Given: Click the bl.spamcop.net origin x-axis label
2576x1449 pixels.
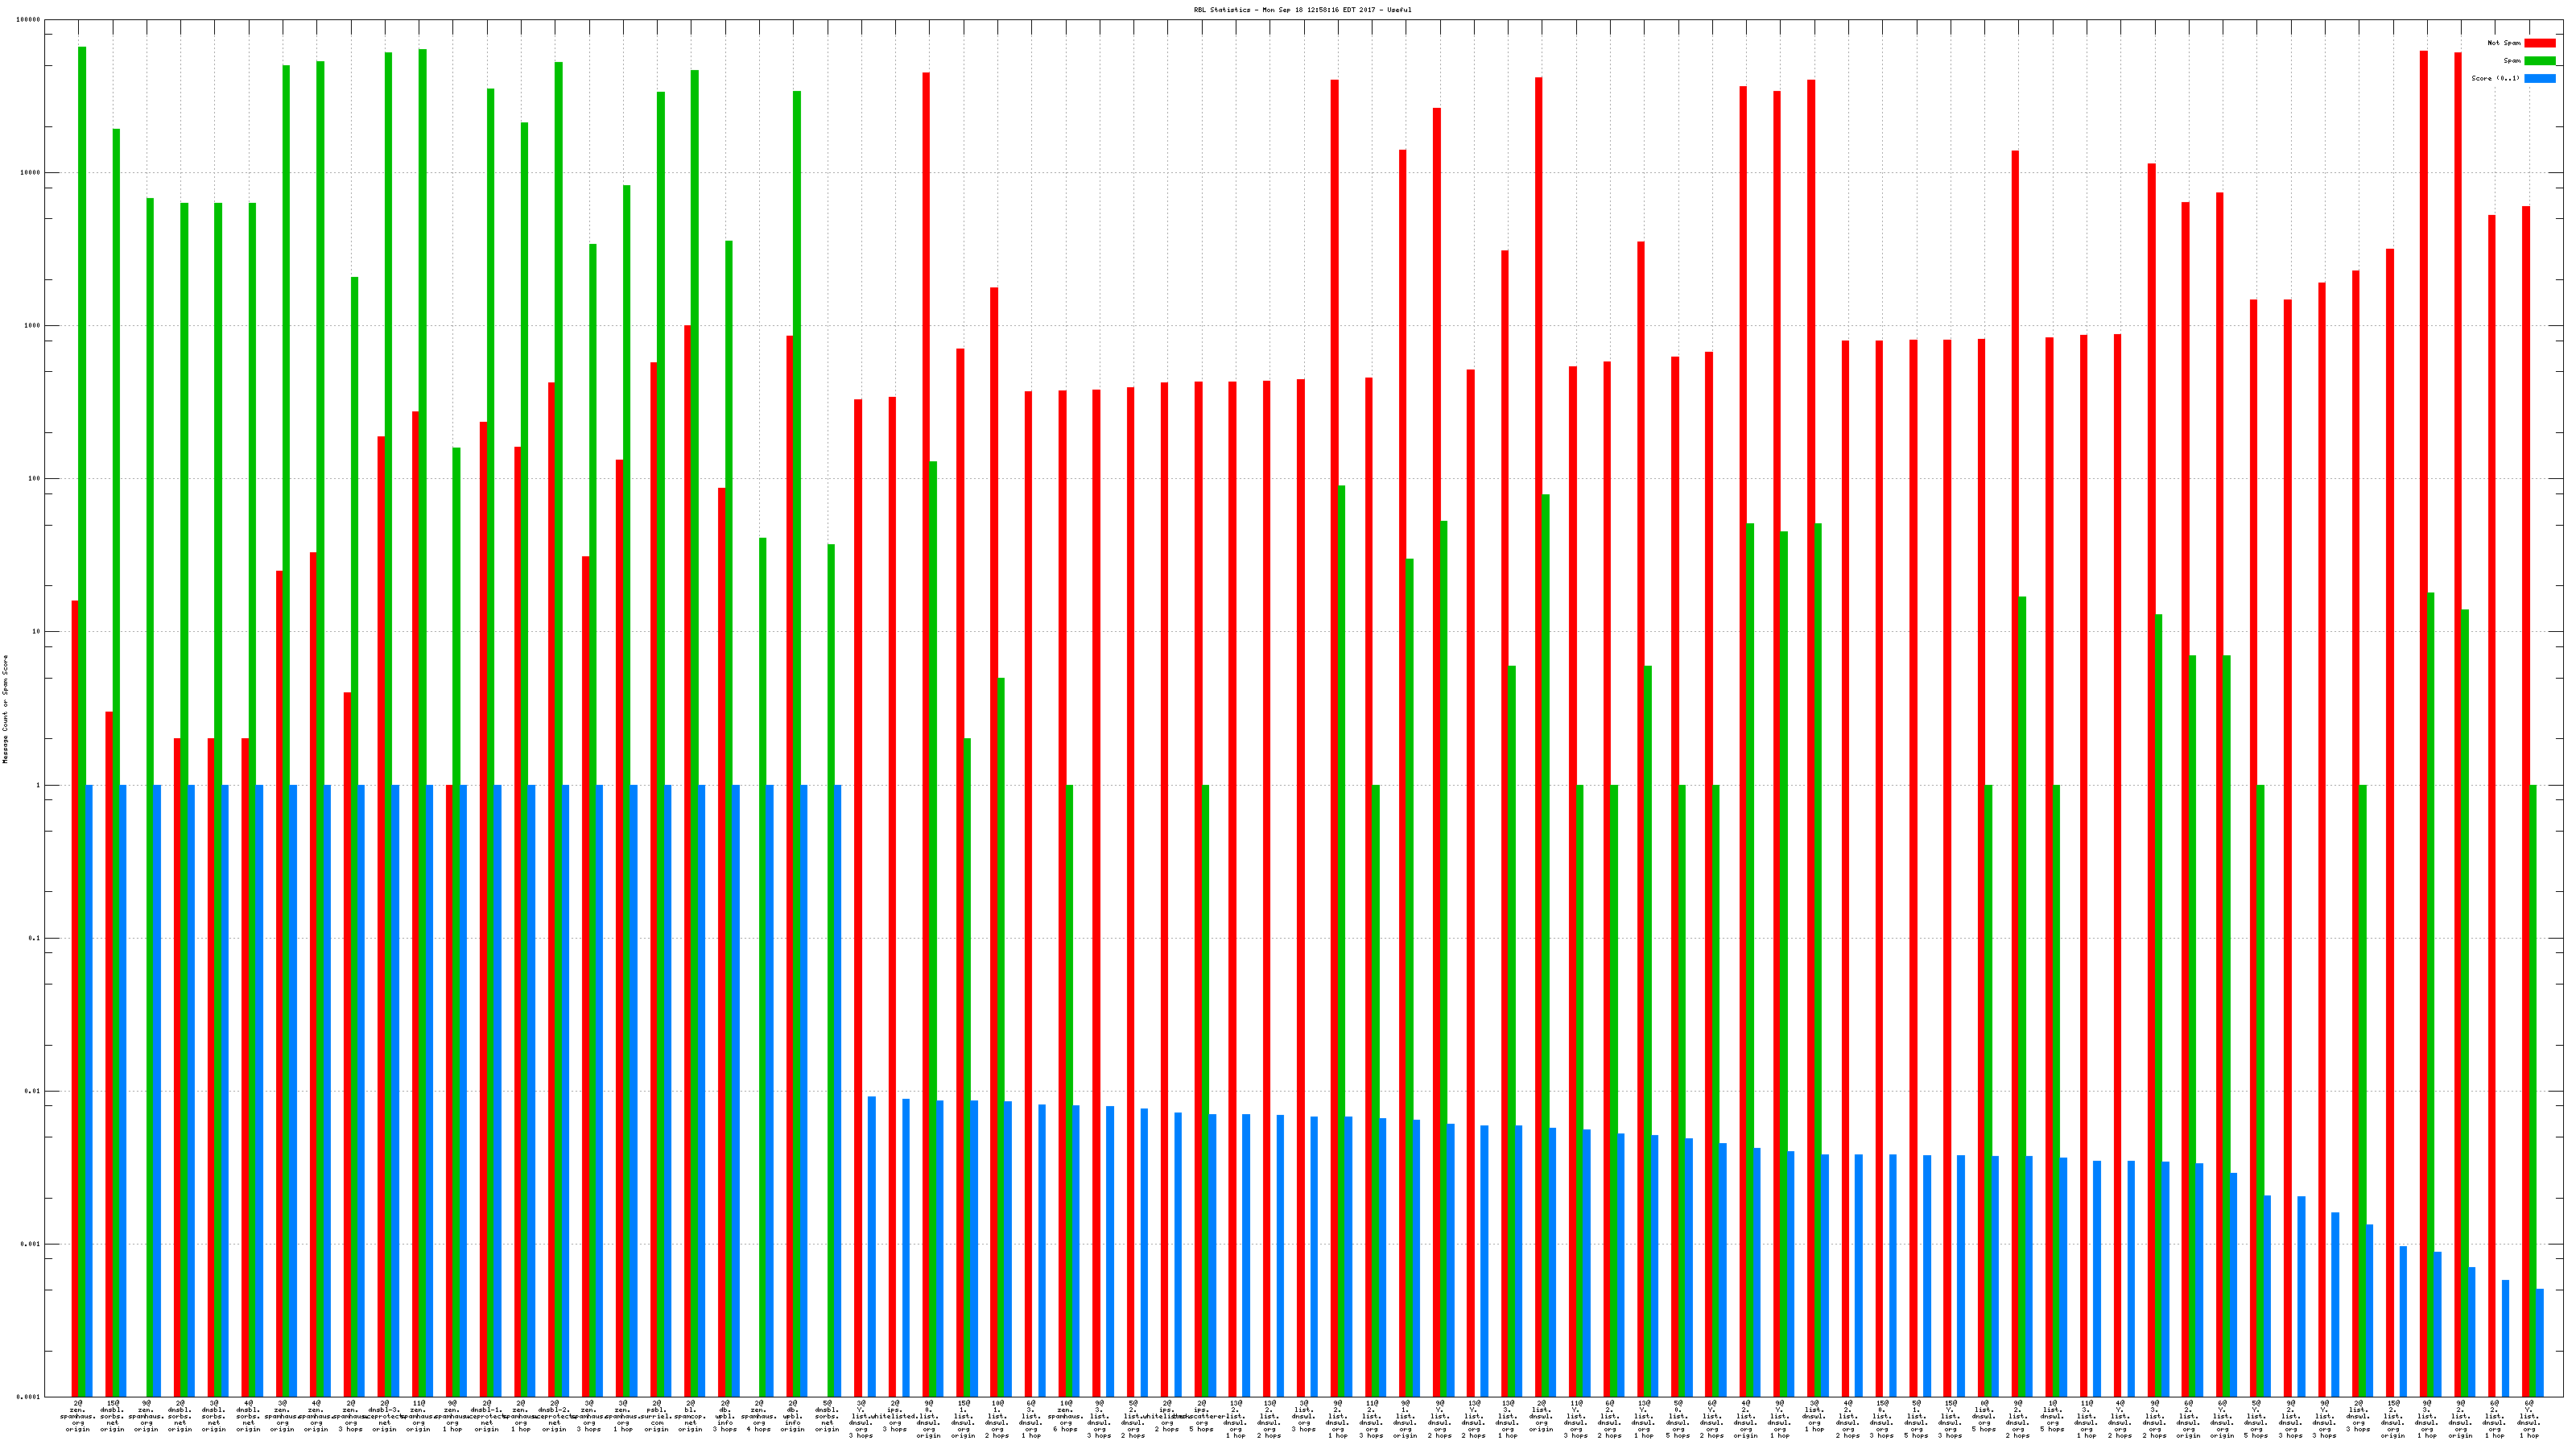Looking at the screenshot, I should point(691,1416).
